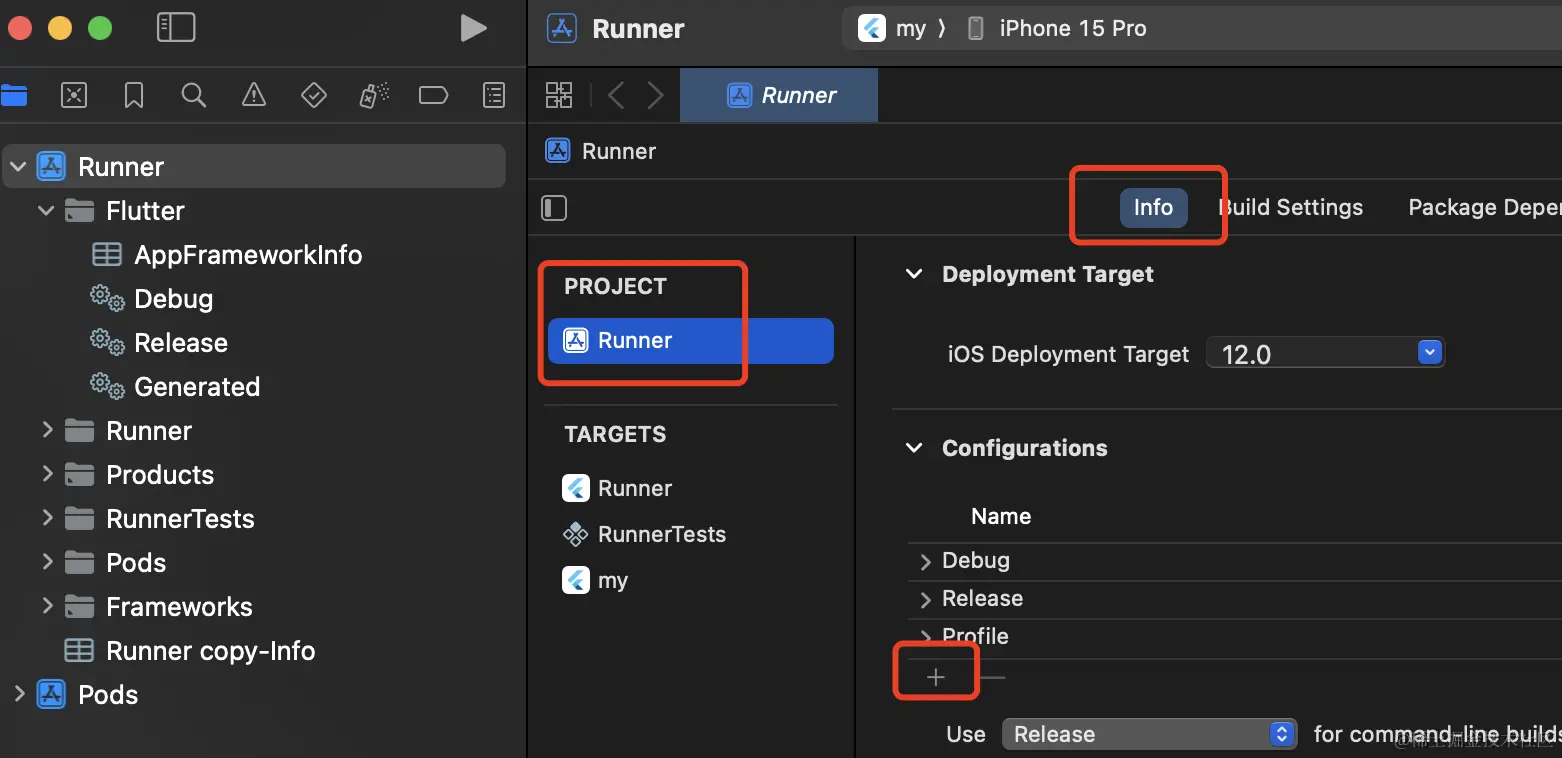Select Runner under PROJECT
Image resolution: width=1562 pixels, height=758 pixels.
[x=690, y=341]
